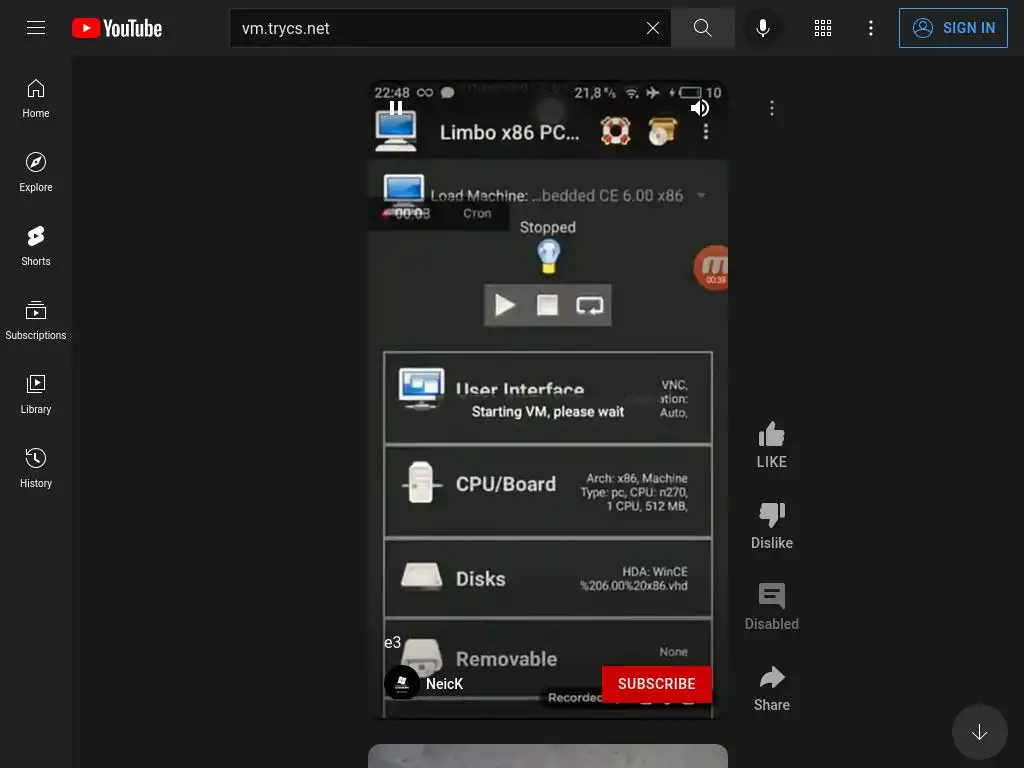Open Shorts in the sidebar

coord(36,246)
